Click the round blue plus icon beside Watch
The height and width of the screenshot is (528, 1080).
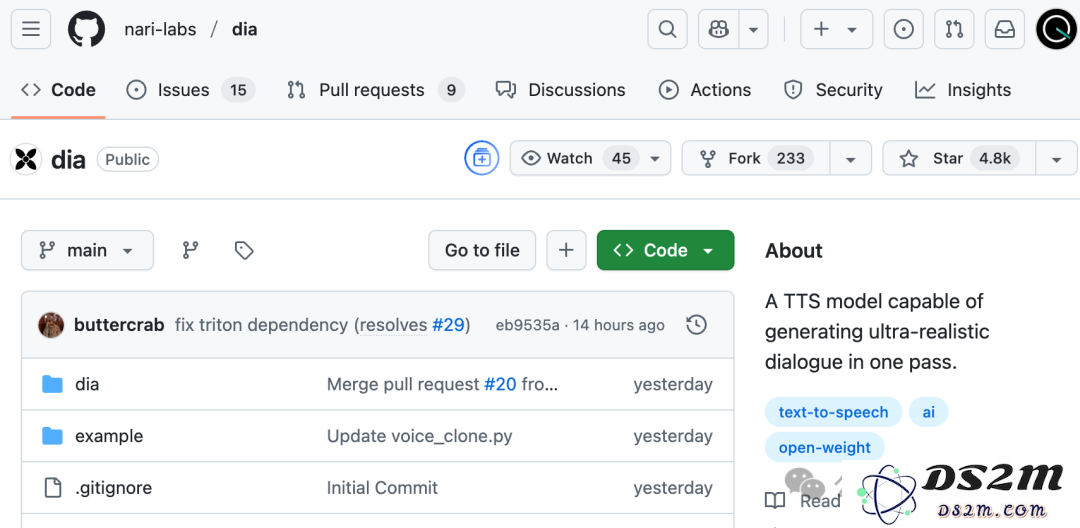coord(481,158)
